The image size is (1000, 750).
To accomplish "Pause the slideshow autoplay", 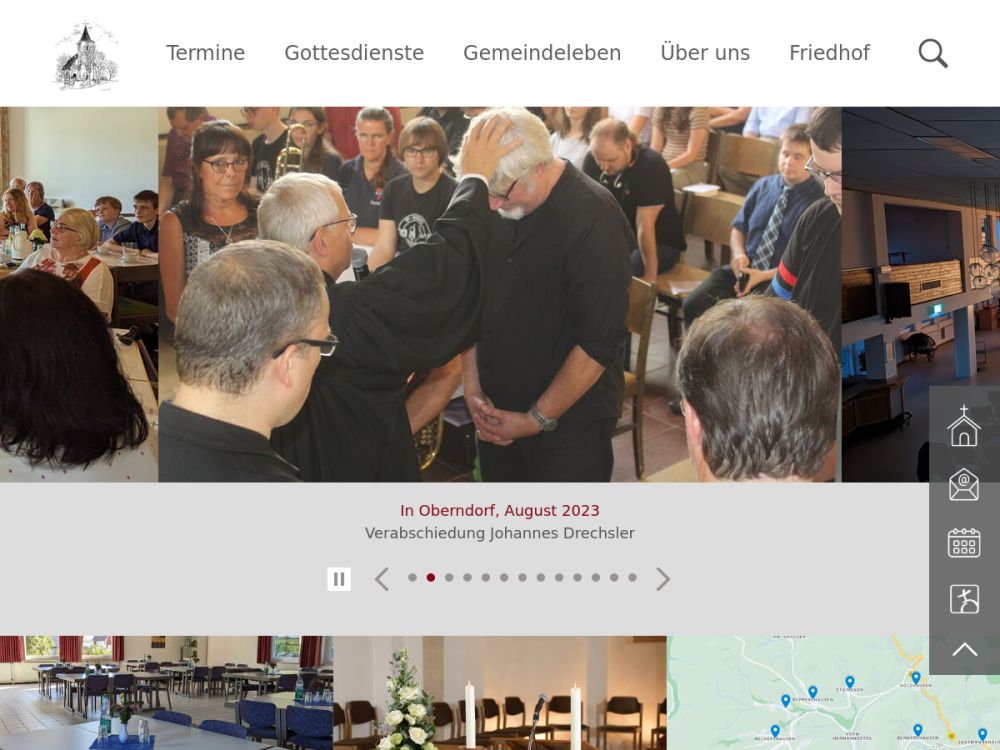I will 339,579.
